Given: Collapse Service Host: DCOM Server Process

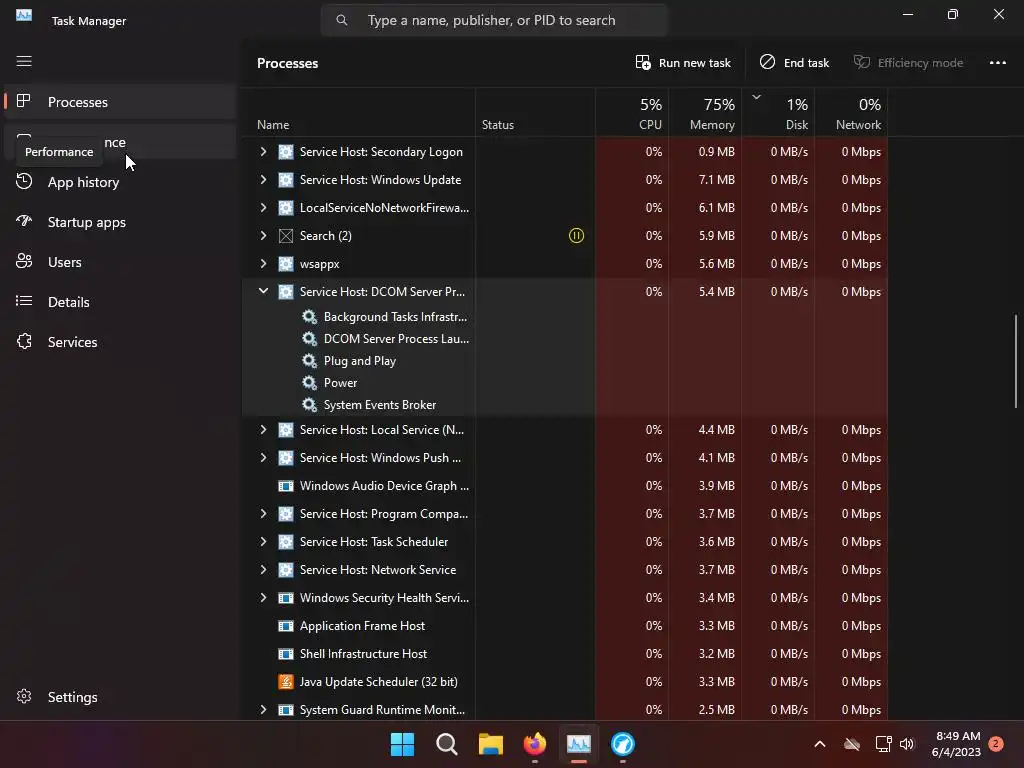Looking at the screenshot, I should [263, 291].
